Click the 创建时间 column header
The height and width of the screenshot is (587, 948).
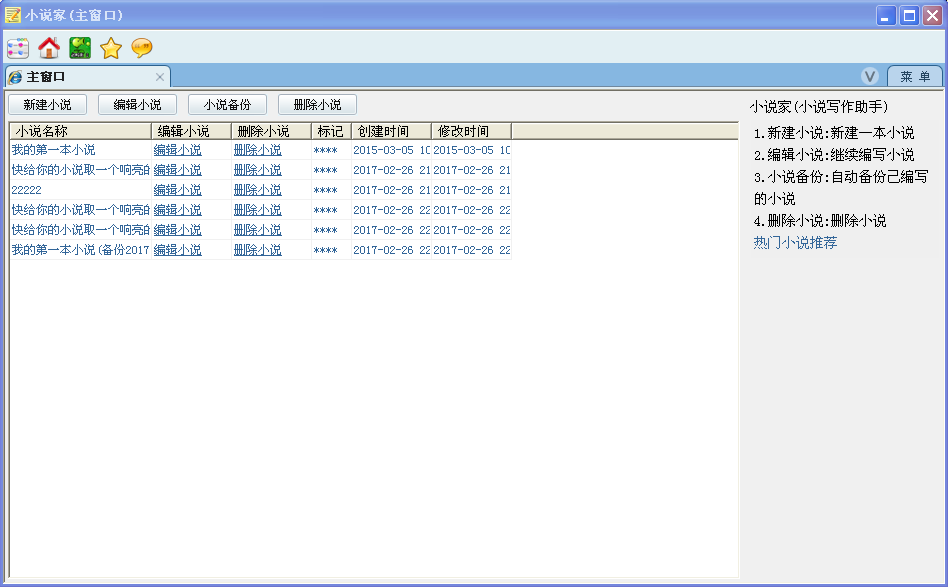pyautogui.click(x=386, y=130)
